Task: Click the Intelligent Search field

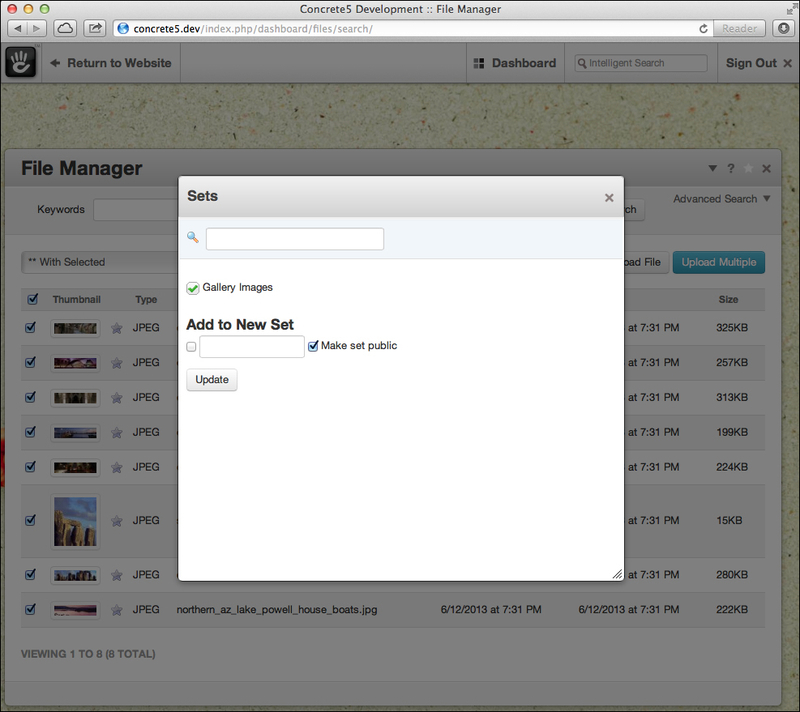Action: tap(641, 63)
